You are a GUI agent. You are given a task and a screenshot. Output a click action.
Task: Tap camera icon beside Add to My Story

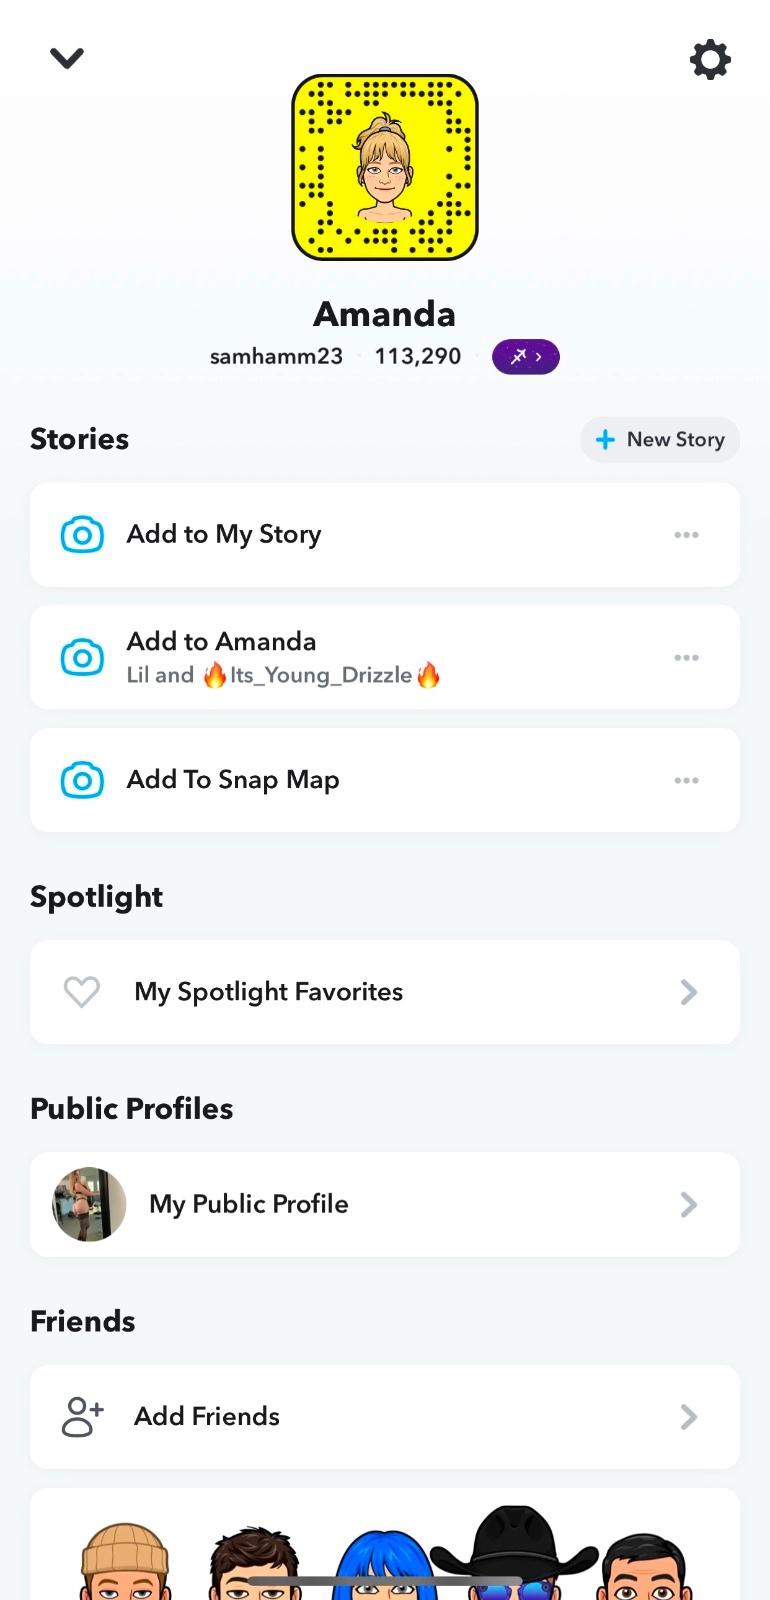click(82, 535)
